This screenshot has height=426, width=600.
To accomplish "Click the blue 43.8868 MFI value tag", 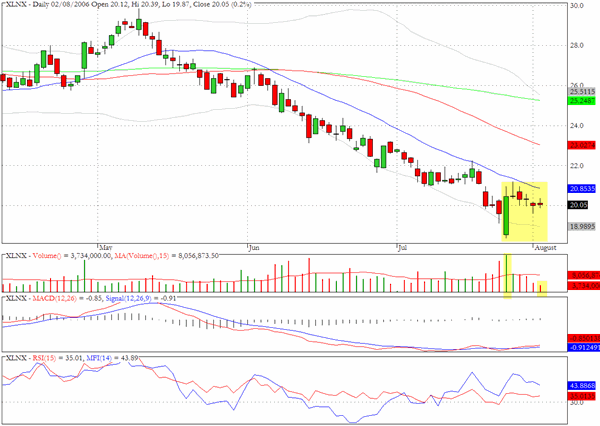I will [582, 385].
